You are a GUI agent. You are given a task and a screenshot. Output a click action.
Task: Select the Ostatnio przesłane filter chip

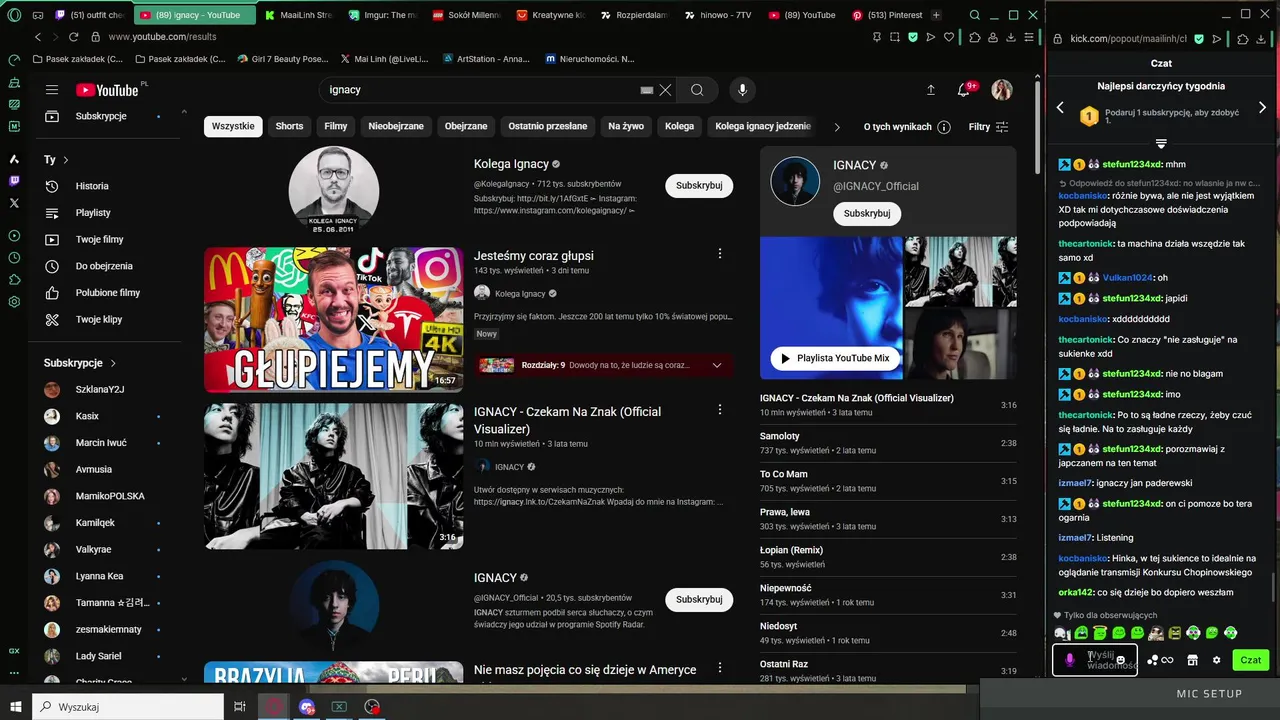click(548, 127)
